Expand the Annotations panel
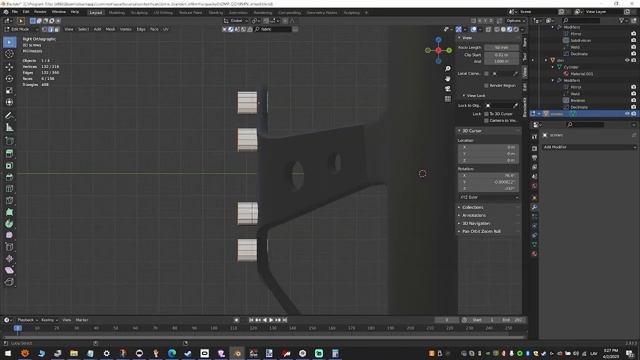Viewport: 640px width, 360px height. pos(474,215)
